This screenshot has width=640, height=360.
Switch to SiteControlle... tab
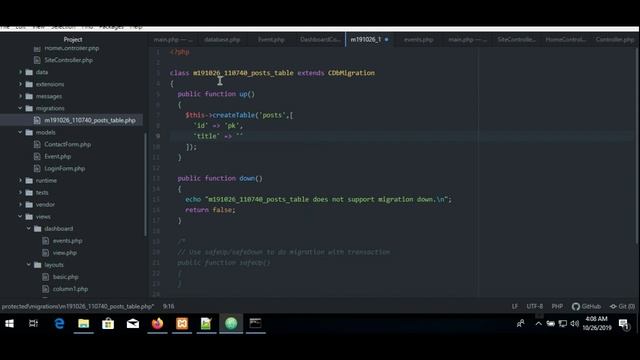tap(516, 40)
